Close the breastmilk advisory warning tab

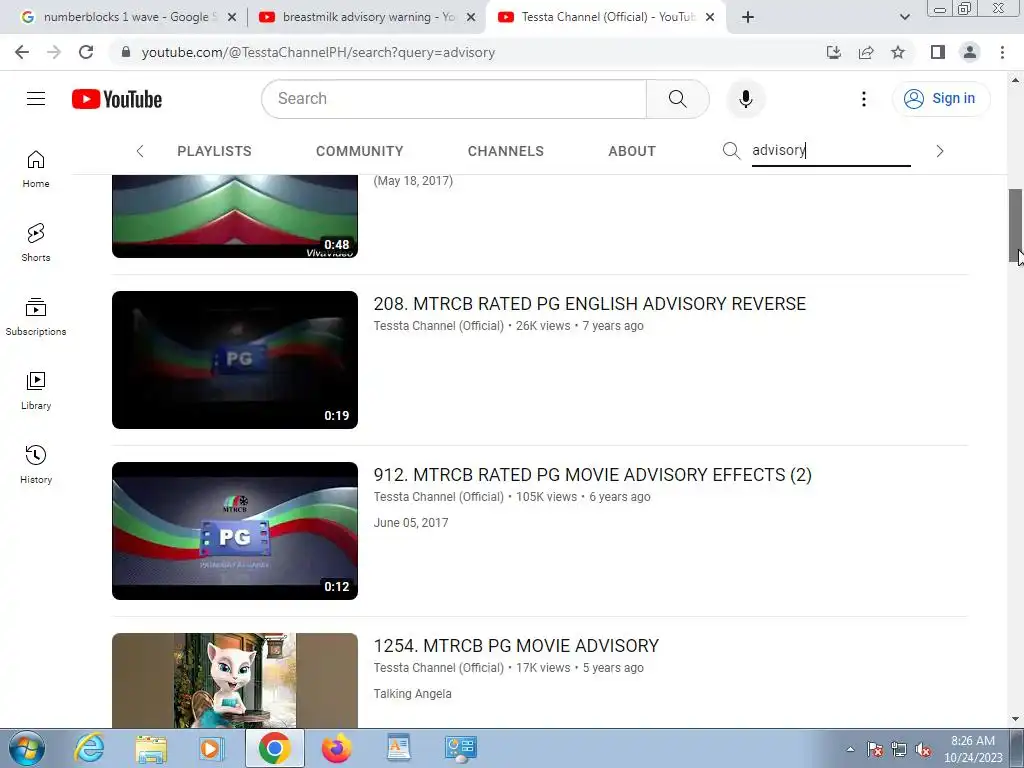click(x=471, y=18)
